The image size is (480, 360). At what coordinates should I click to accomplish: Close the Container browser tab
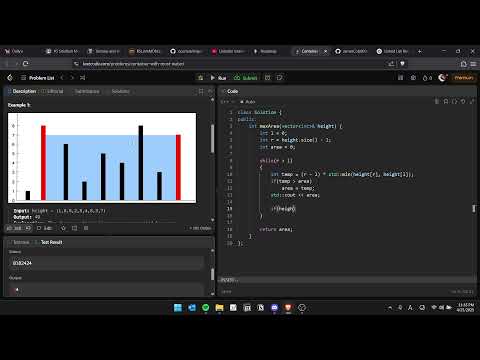[x=326, y=51]
